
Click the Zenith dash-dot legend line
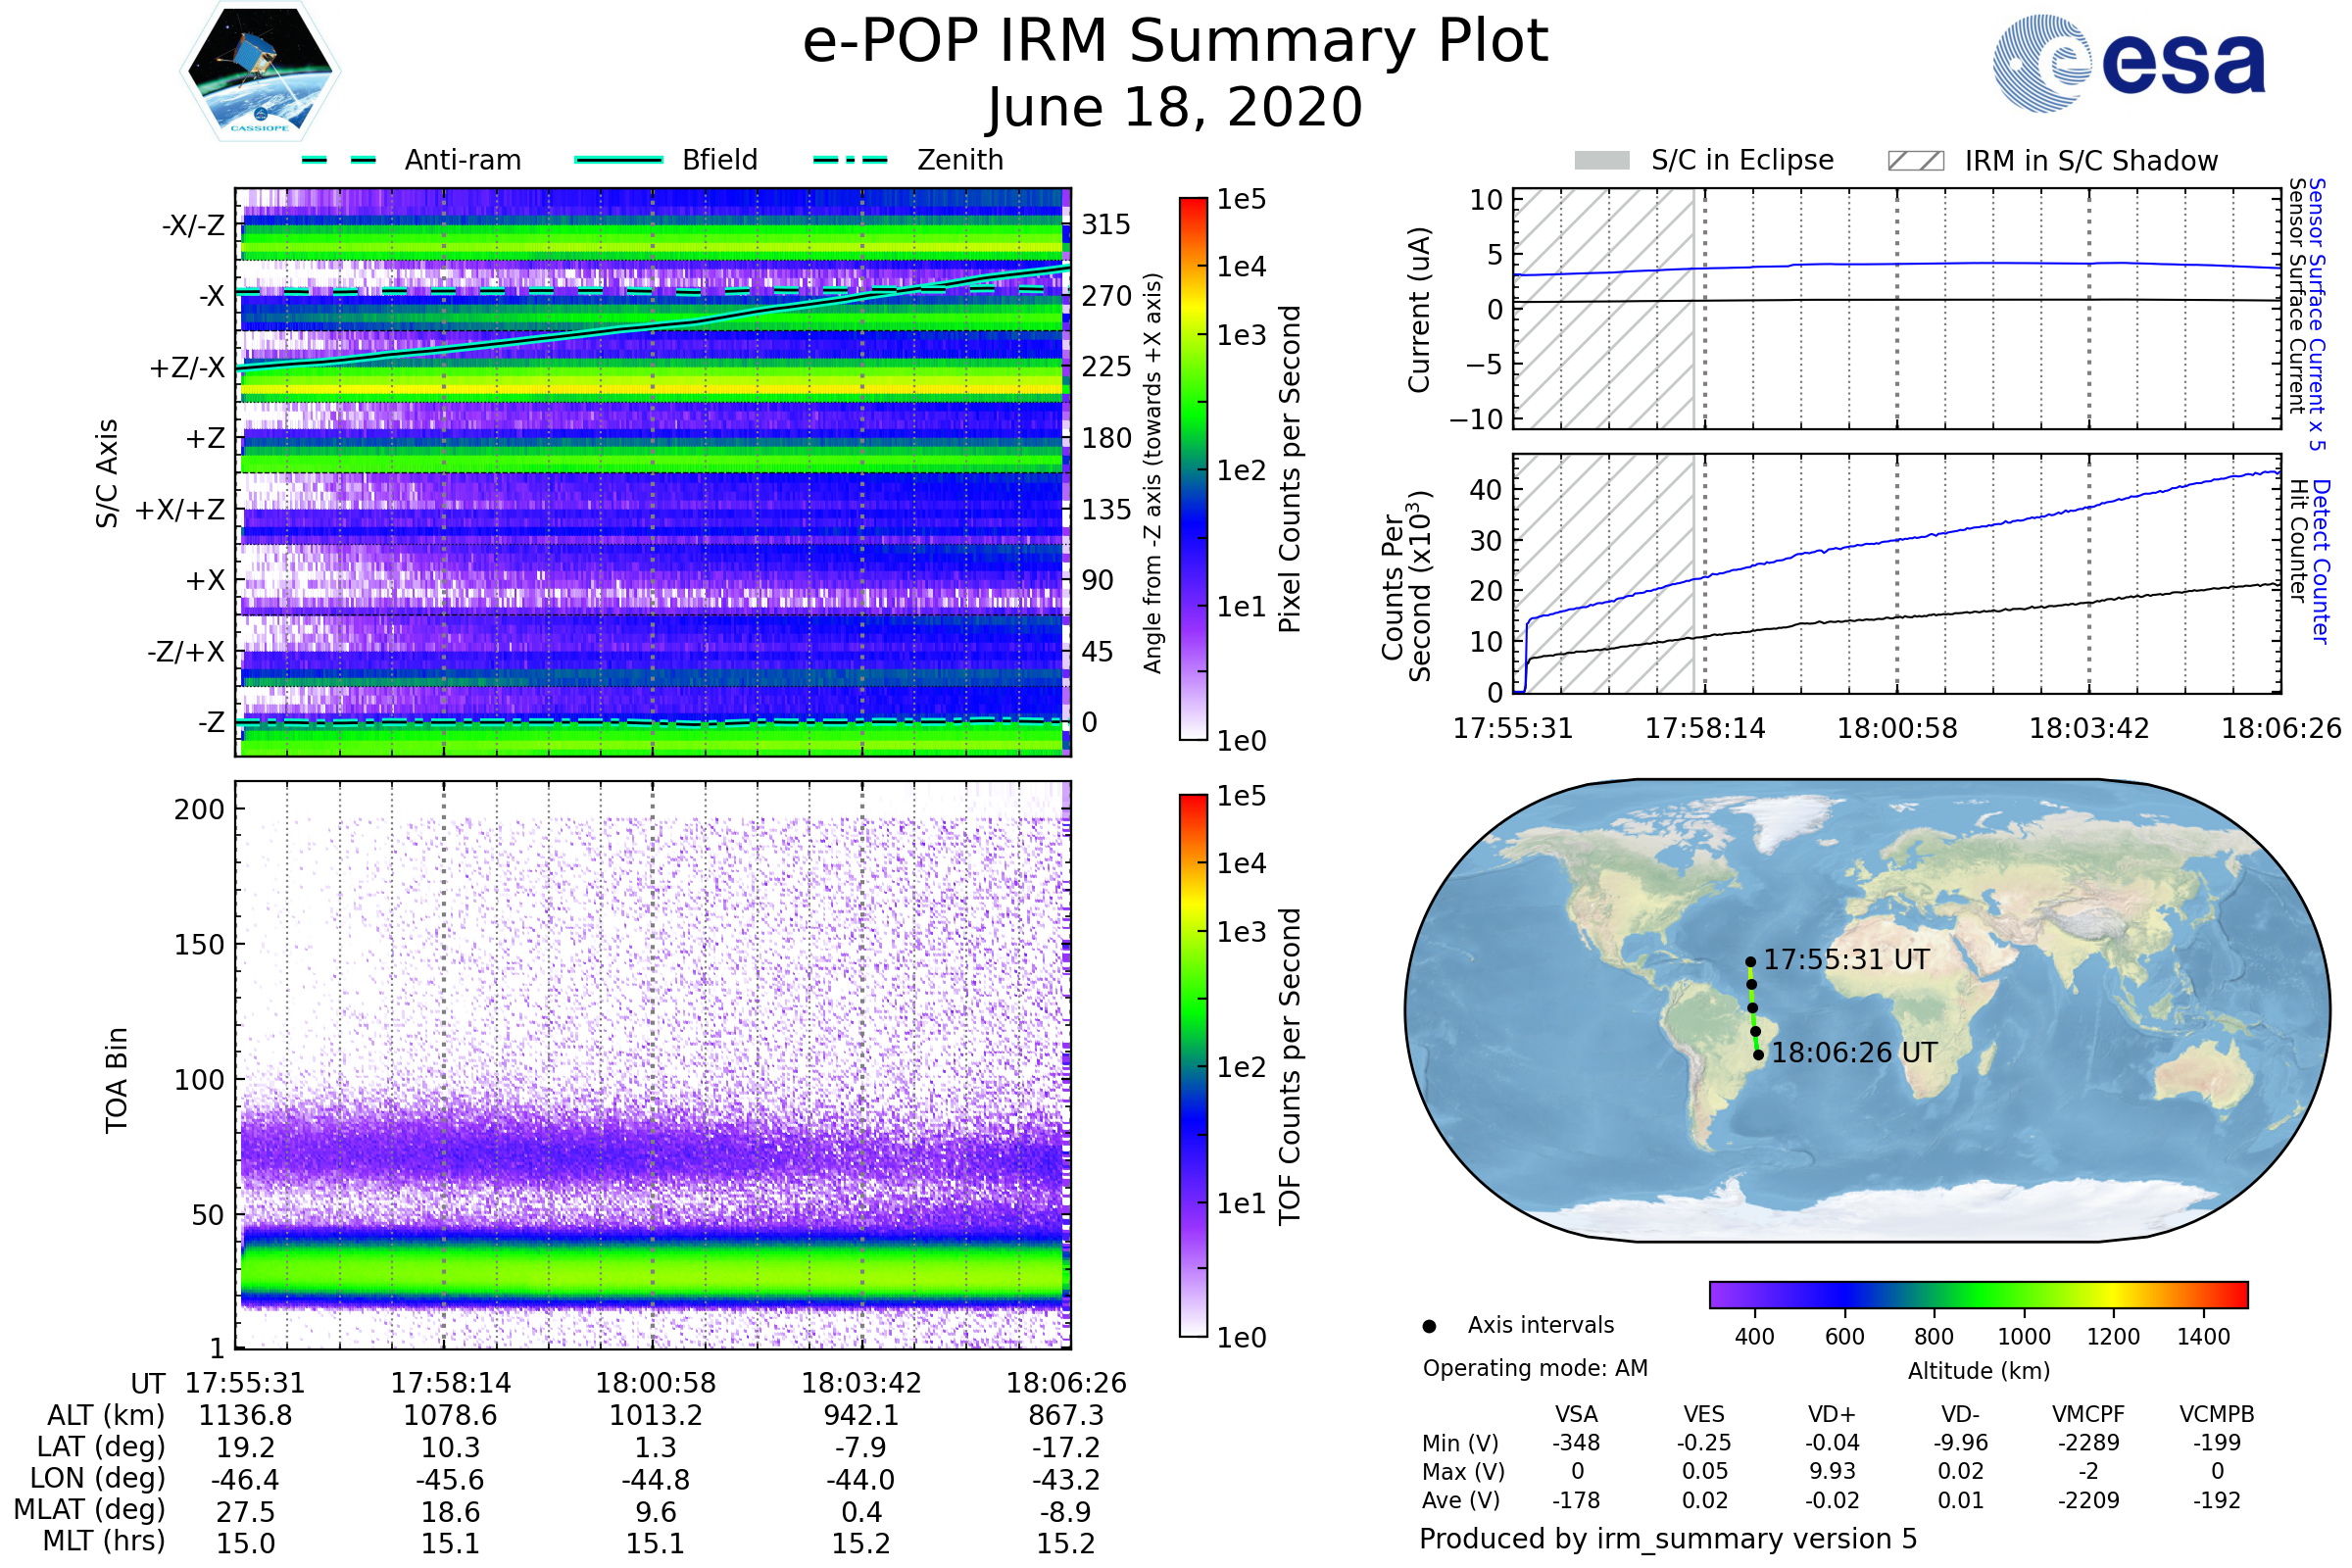pyautogui.click(x=851, y=160)
